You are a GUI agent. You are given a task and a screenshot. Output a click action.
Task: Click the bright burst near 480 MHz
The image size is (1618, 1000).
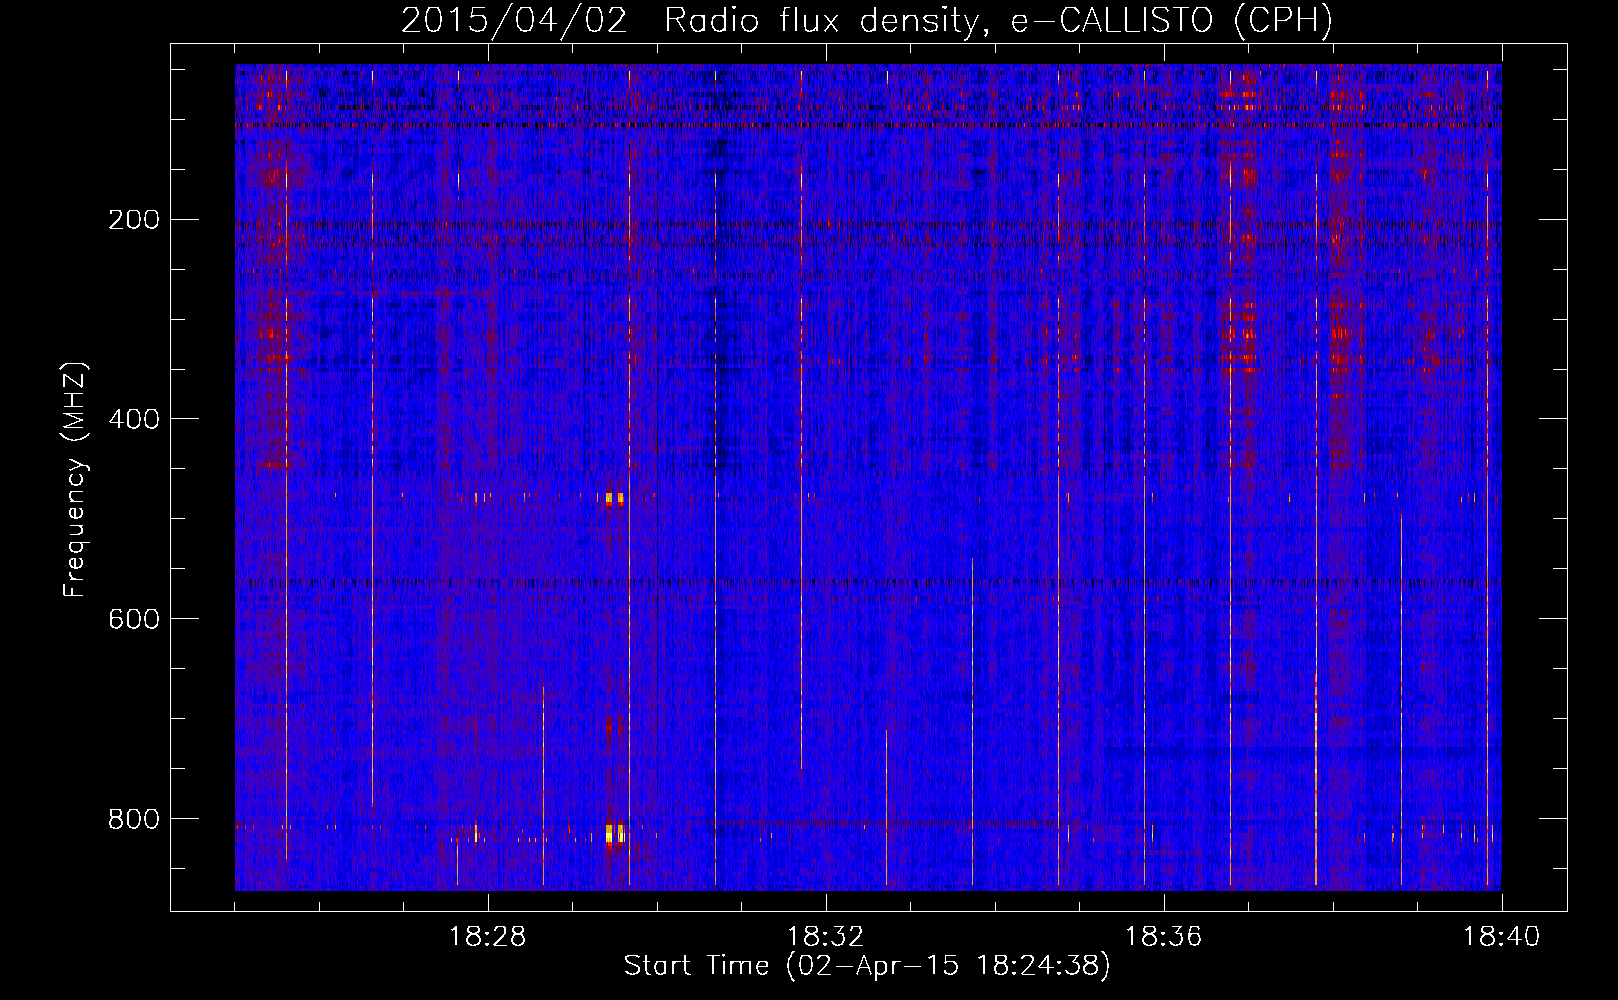tap(614, 498)
